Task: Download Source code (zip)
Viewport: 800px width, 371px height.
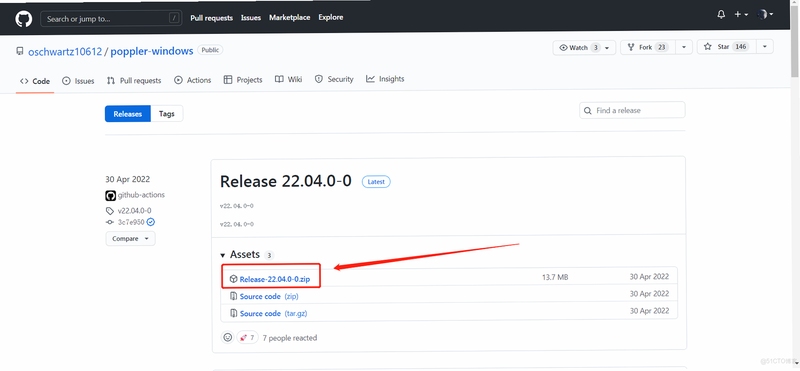Action: [x=269, y=296]
